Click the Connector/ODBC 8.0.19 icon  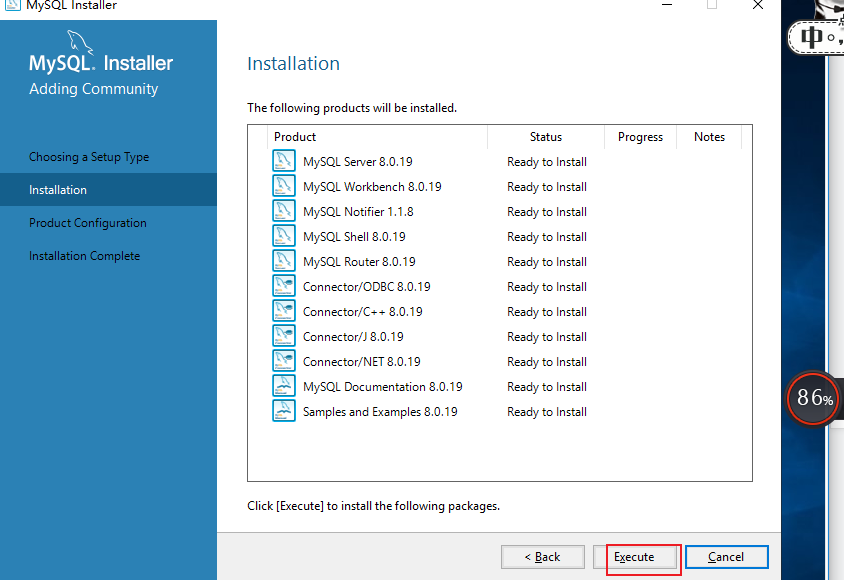(x=285, y=286)
